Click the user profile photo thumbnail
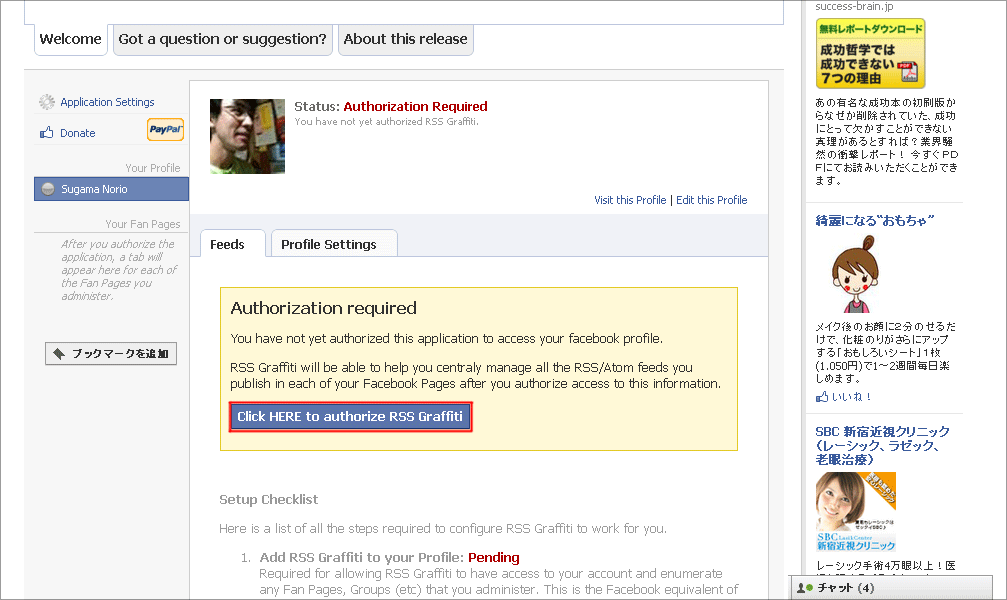The width and height of the screenshot is (1007, 600). pyautogui.click(x=247, y=136)
